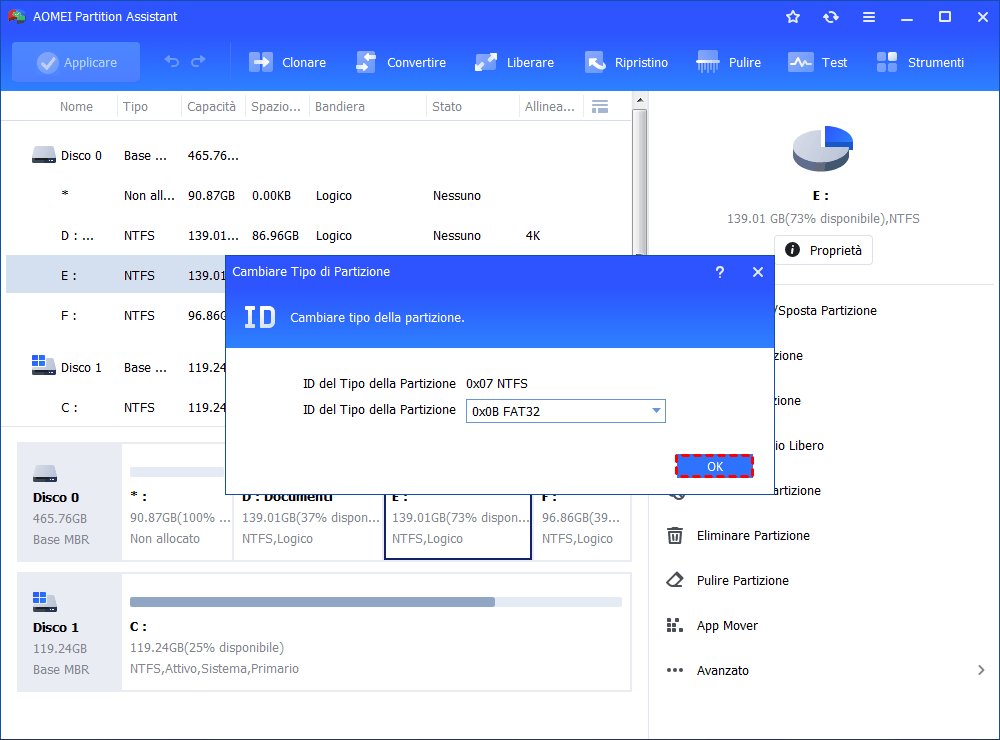This screenshot has width=1000, height=740.
Task: Select the unallocated 90.87GB row
Action: pyautogui.click(x=319, y=196)
